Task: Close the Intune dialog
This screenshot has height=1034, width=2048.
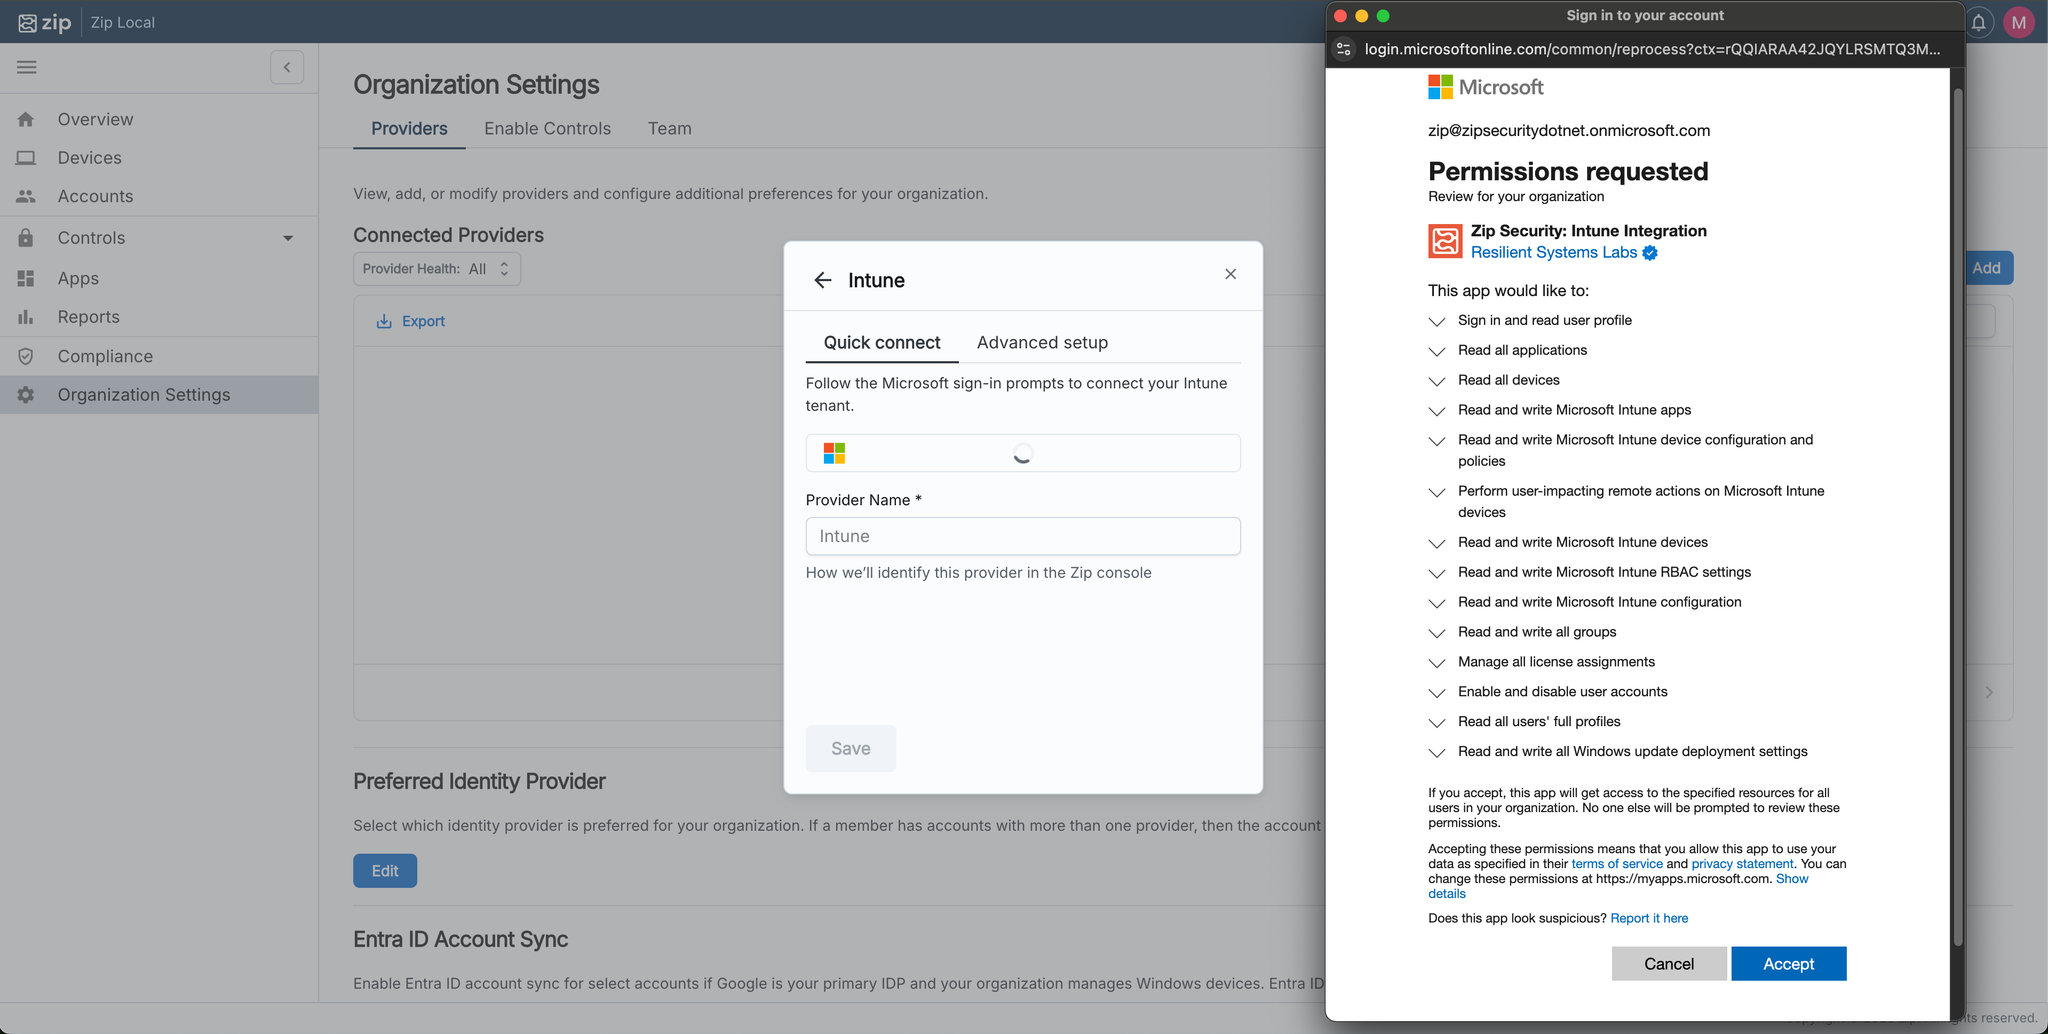Action: click(x=1230, y=274)
